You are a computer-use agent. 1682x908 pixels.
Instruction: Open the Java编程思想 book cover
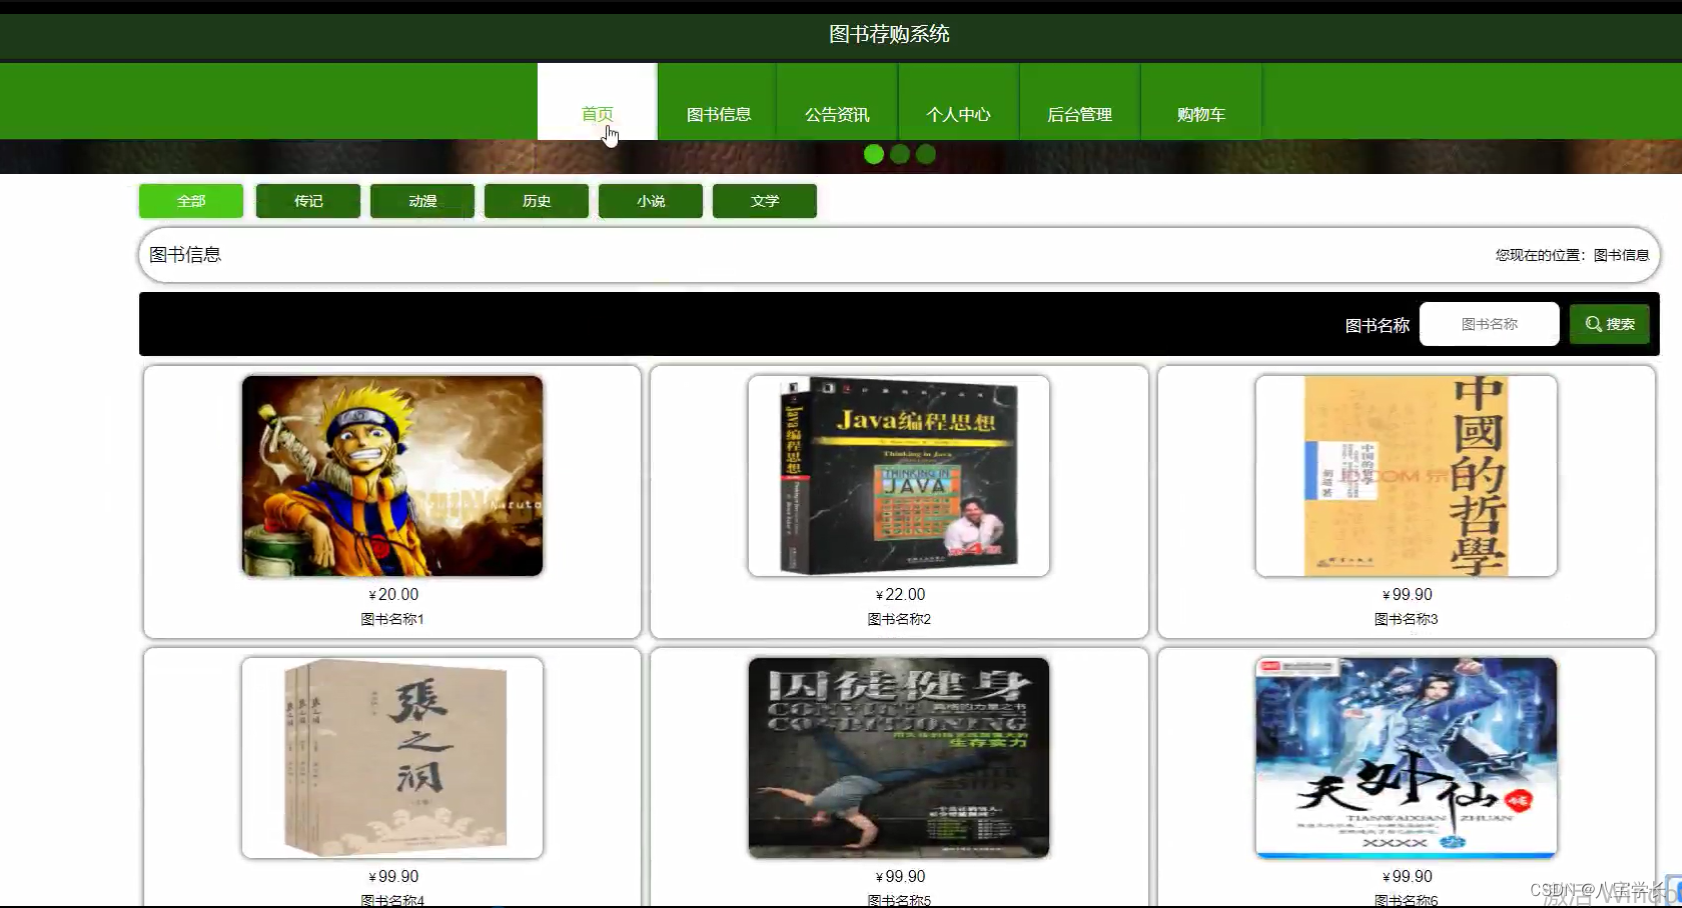898,476
